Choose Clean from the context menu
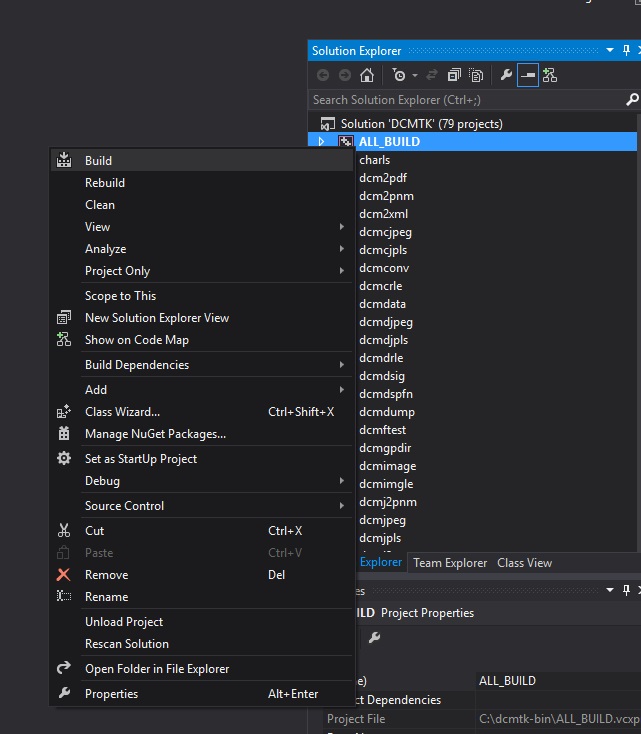This screenshot has width=641, height=734. 201,205
